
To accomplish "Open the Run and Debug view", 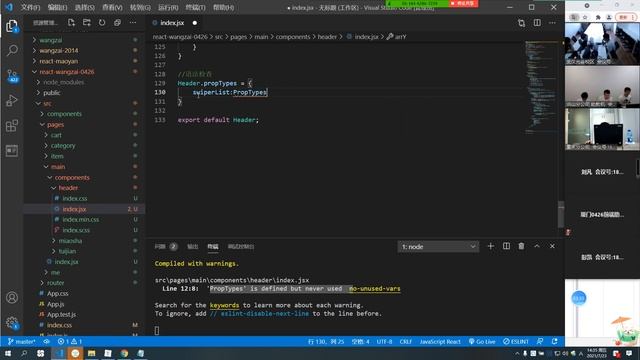I will [12, 100].
